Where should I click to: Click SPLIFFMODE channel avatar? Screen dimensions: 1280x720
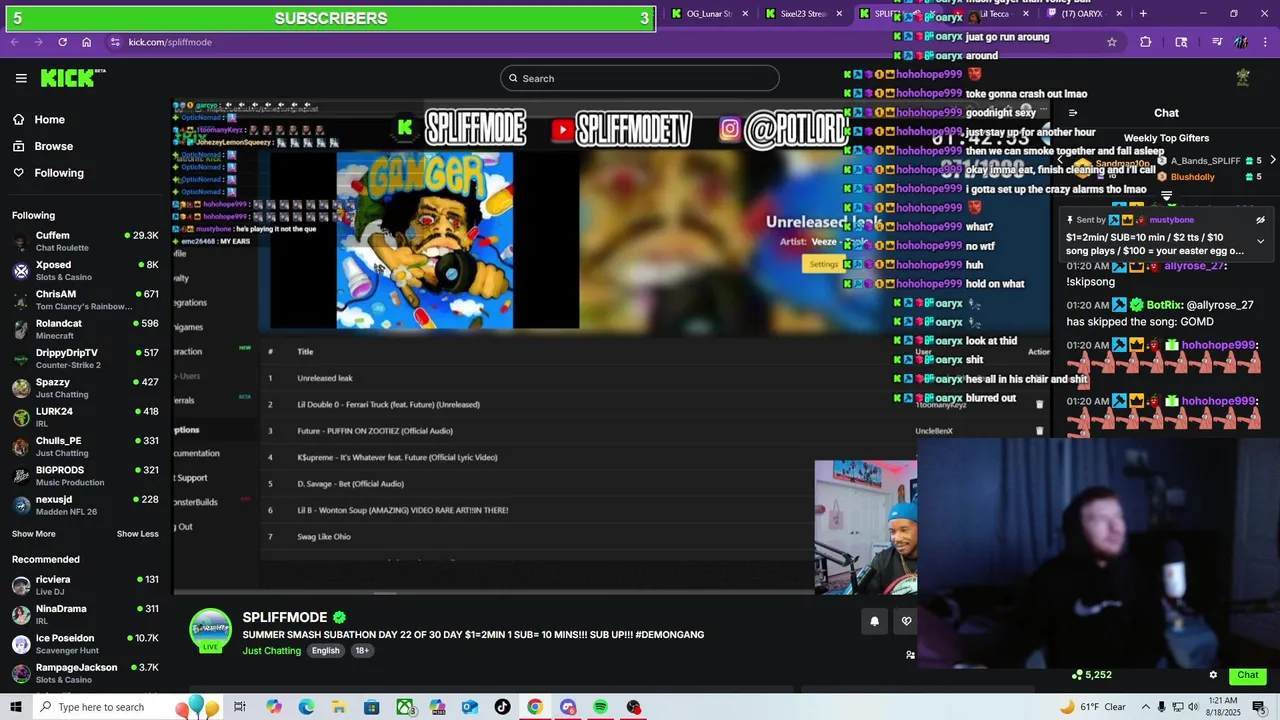[211, 630]
